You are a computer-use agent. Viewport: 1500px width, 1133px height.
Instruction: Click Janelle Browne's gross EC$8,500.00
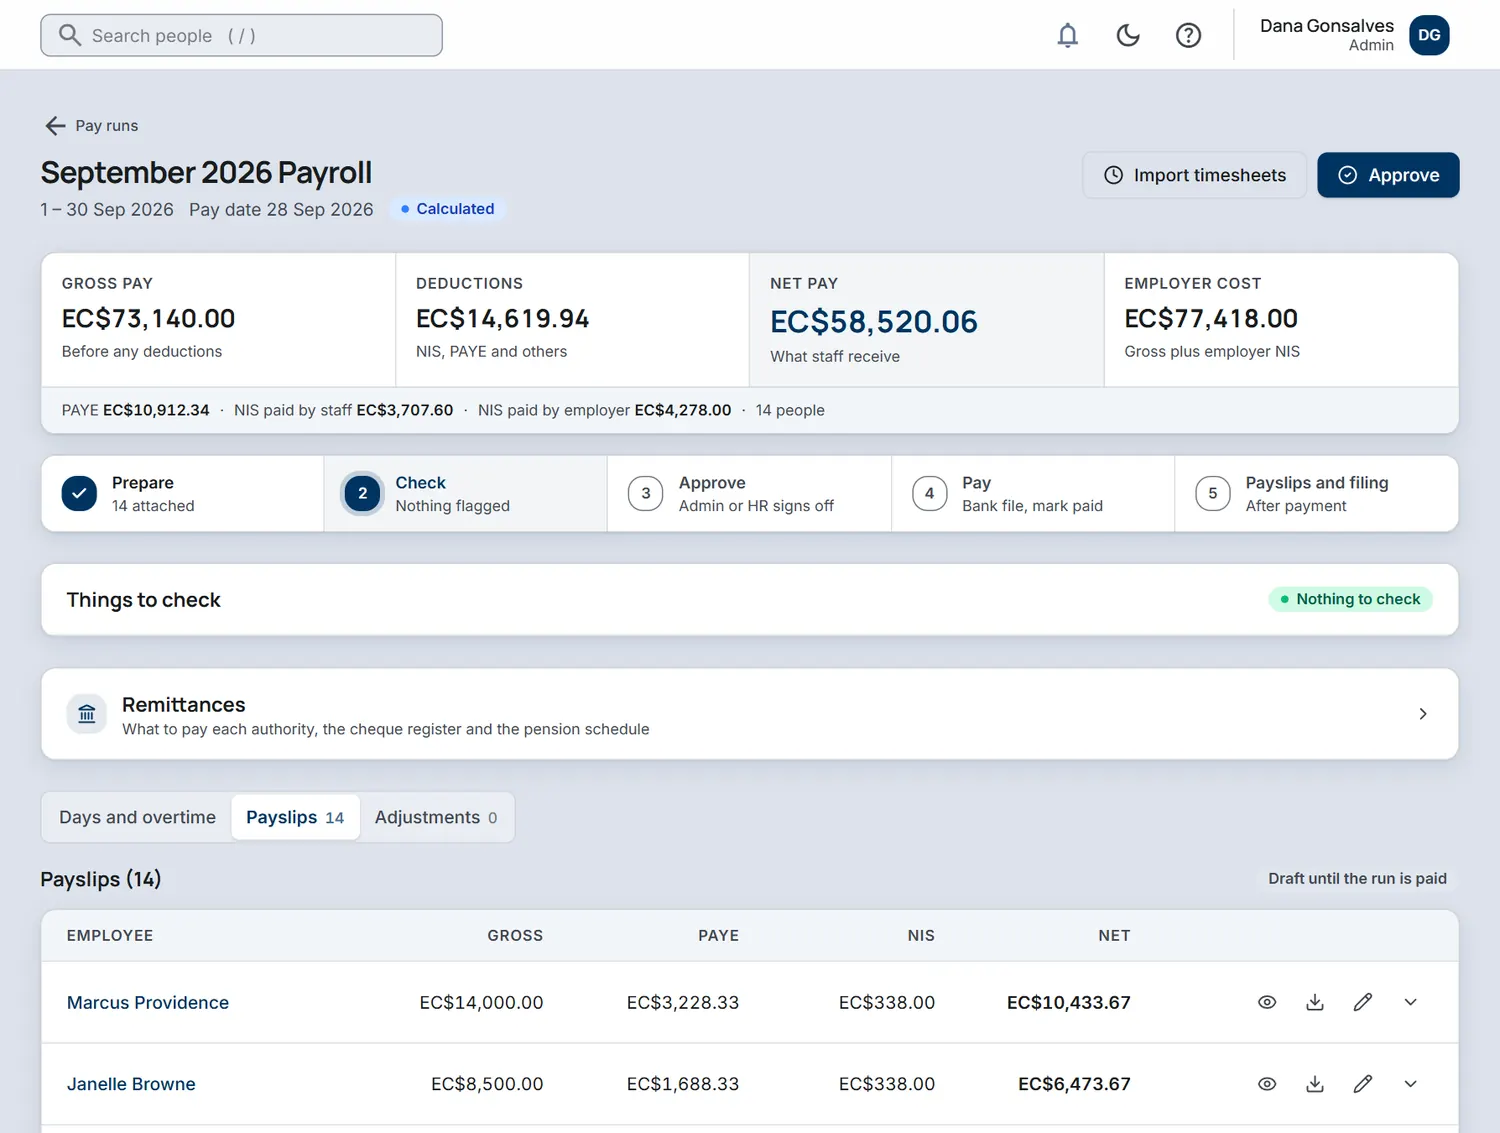(487, 1084)
